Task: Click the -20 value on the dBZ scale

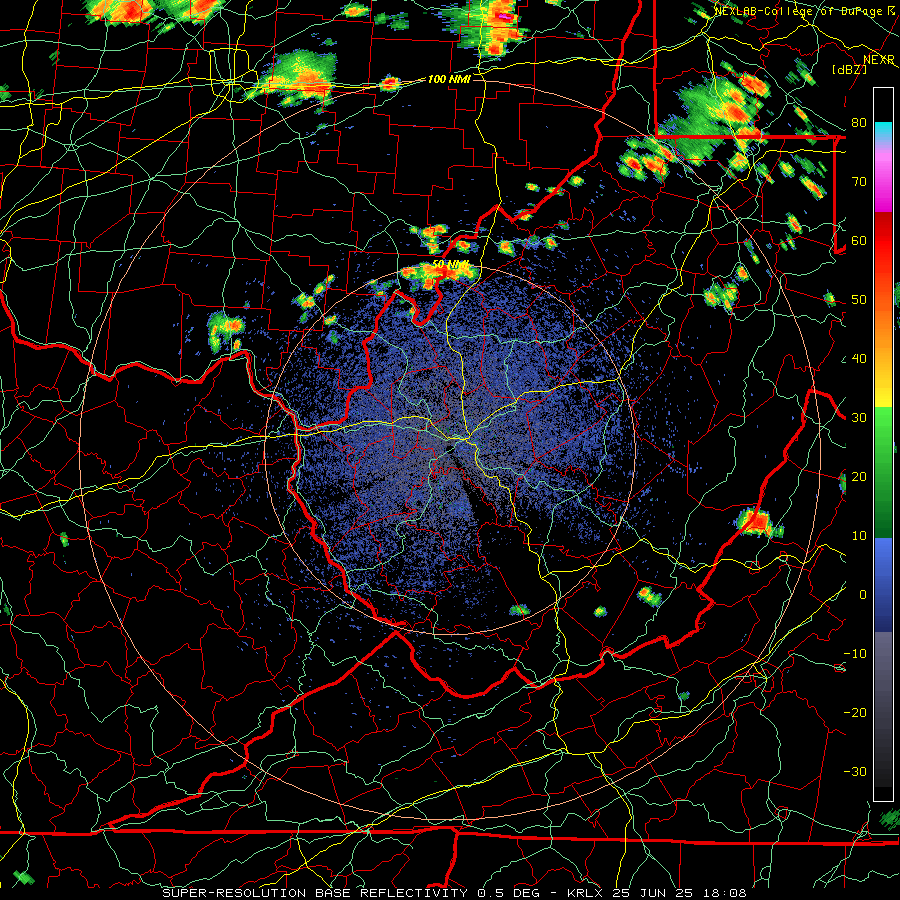Action: (855, 712)
